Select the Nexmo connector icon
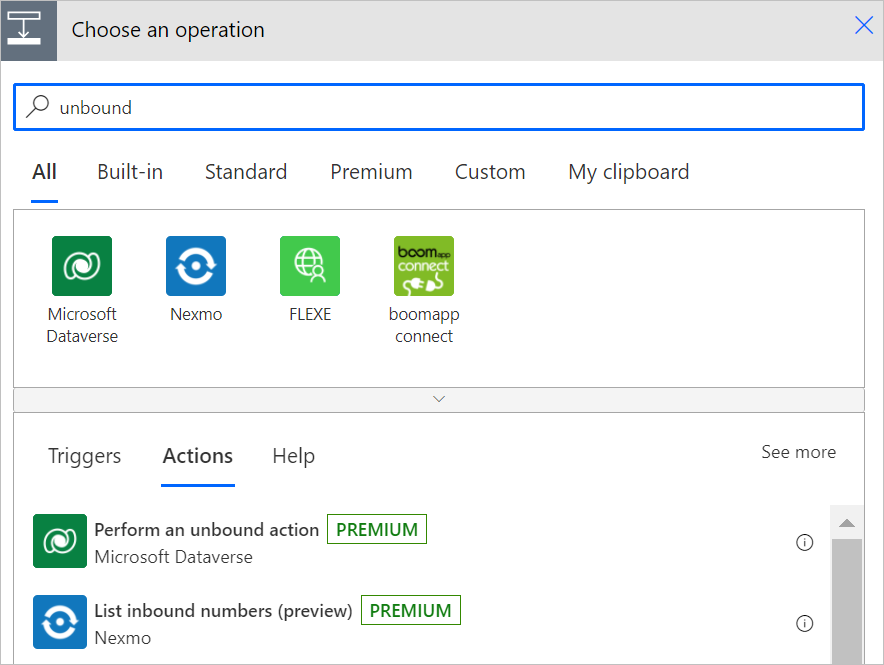Viewport: 884px width, 665px height. click(196, 266)
